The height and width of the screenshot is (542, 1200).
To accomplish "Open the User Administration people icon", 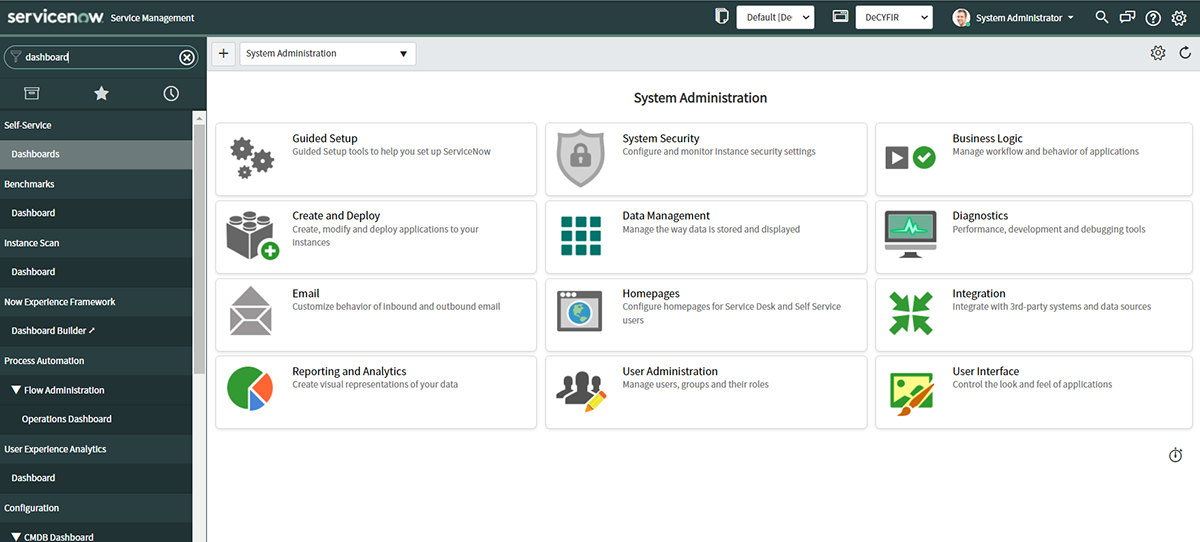I will coord(581,391).
